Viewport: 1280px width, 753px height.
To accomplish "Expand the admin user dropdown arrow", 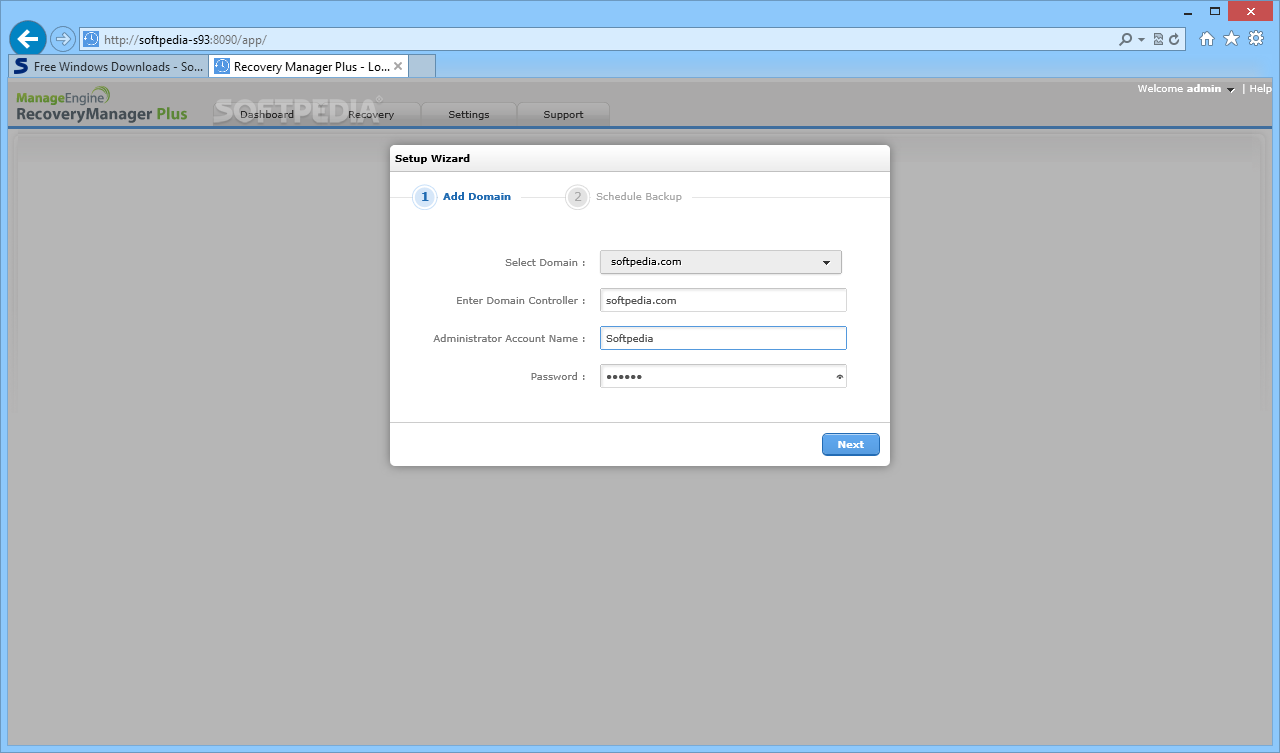I will 1231,90.
